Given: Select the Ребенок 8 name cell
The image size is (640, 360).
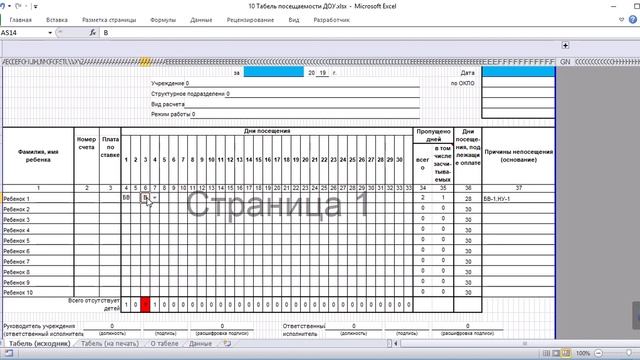Looking at the screenshot, I should pos(38,272).
